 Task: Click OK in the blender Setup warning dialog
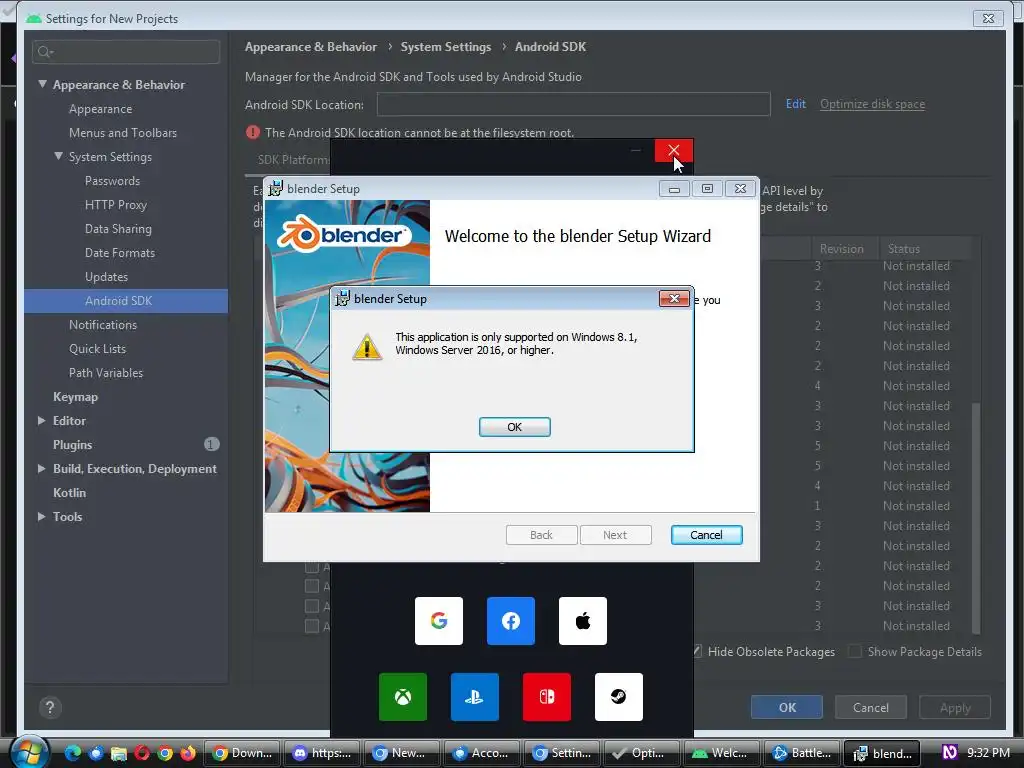click(x=515, y=426)
